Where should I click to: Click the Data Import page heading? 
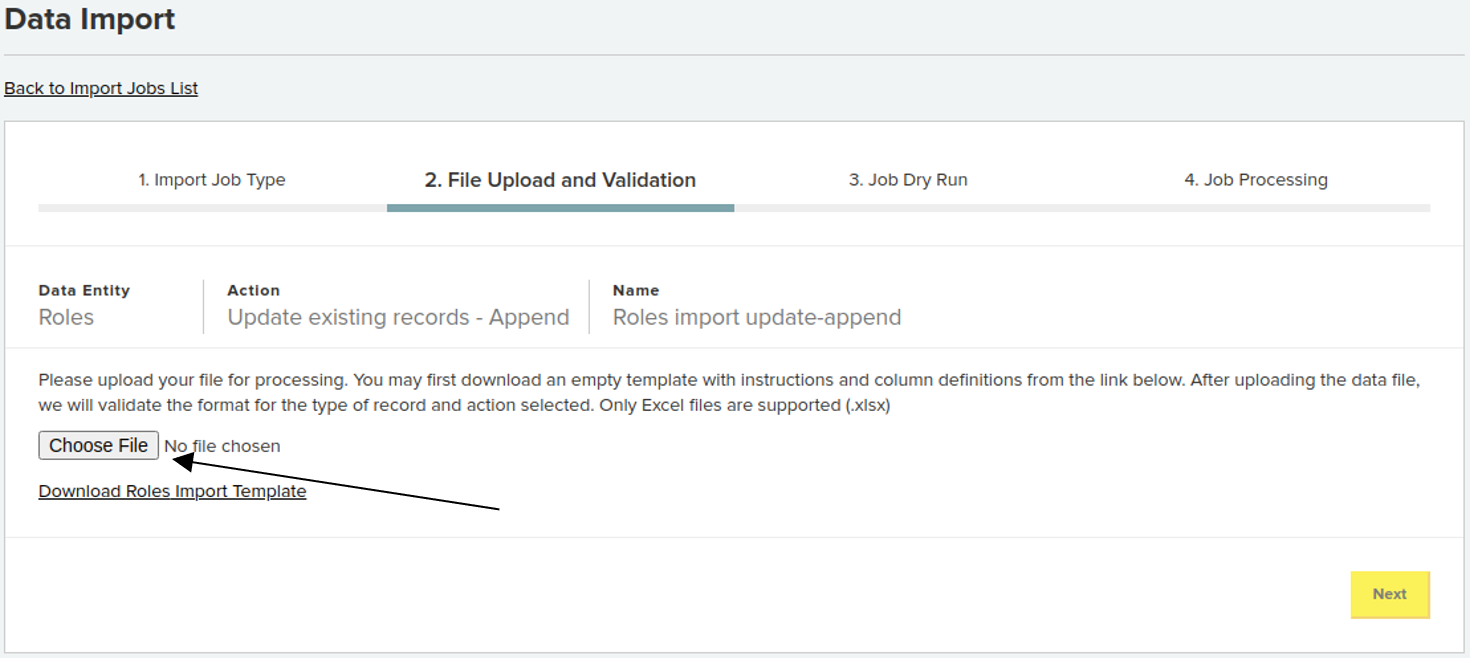click(x=90, y=19)
